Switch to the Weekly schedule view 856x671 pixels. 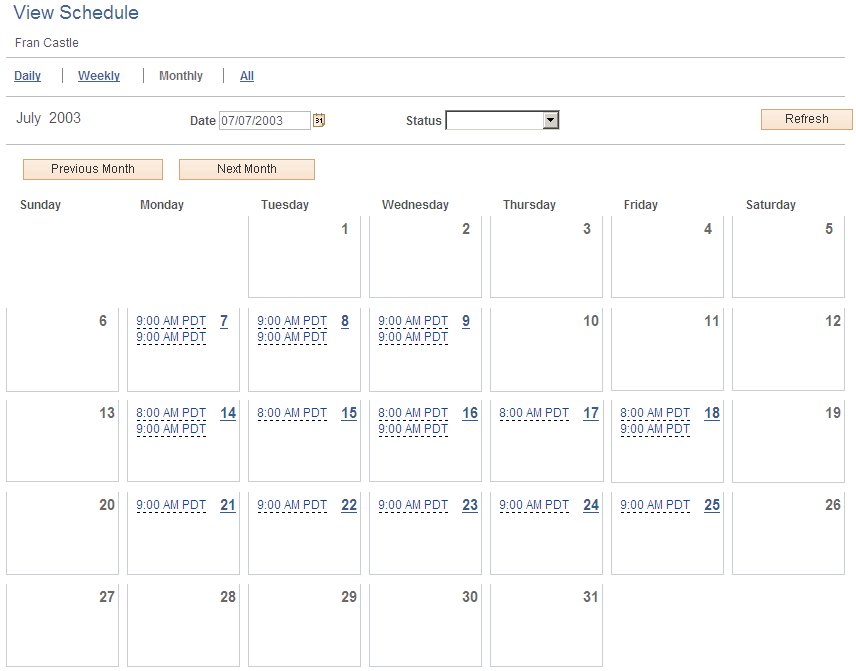98,75
